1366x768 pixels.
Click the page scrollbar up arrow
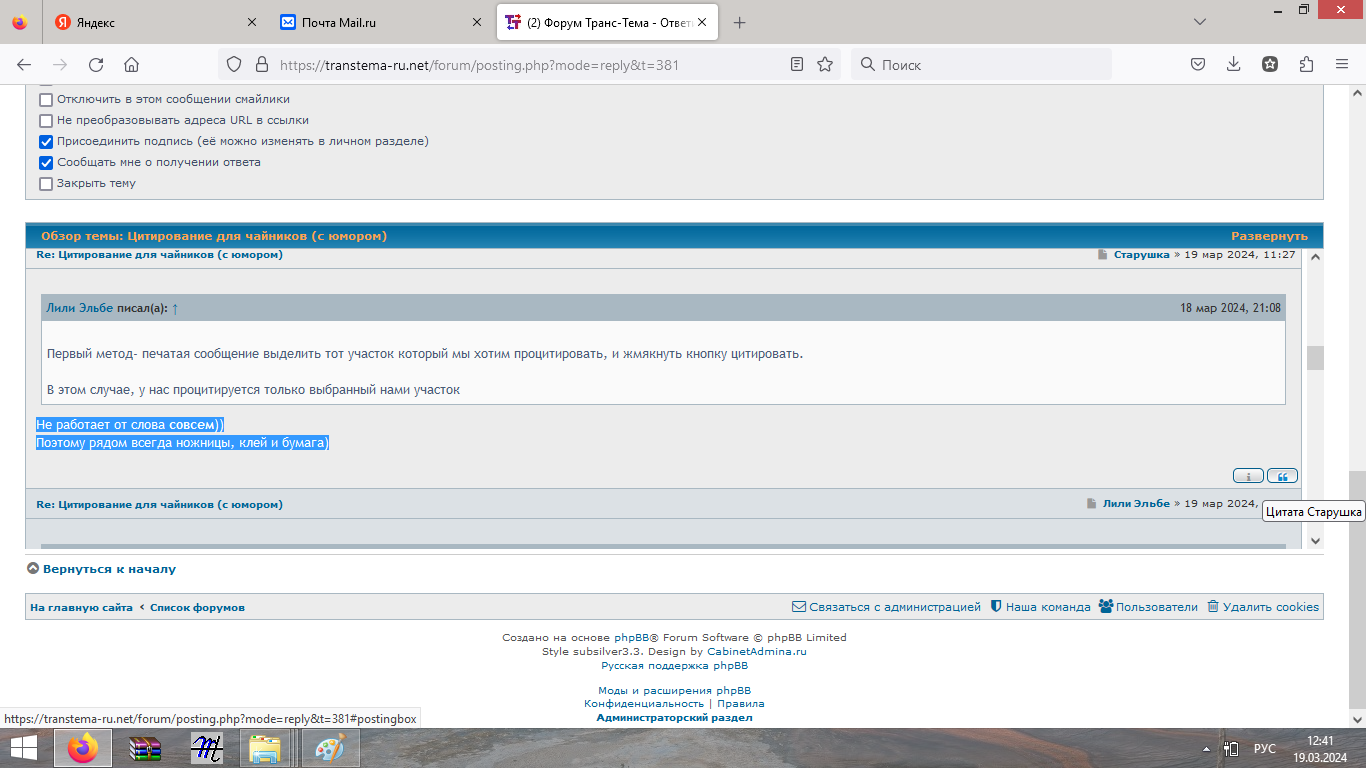point(1357,93)
